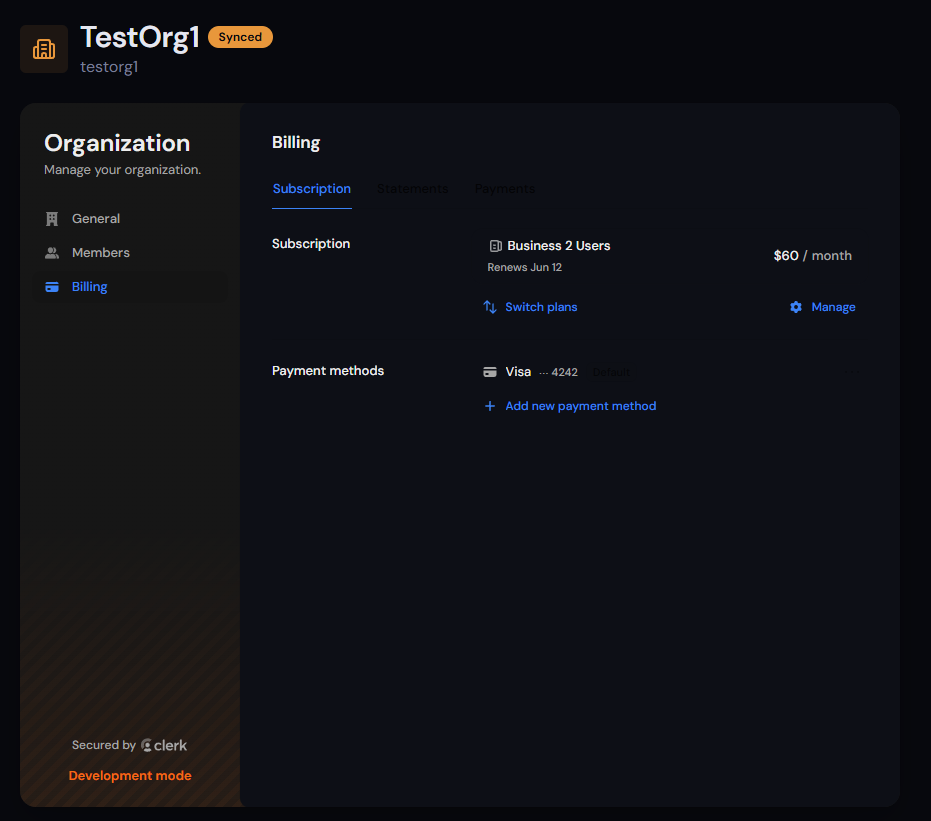
Task: Click the Payment methods section label
Action: pyautogui.click(x=328, y=371)
